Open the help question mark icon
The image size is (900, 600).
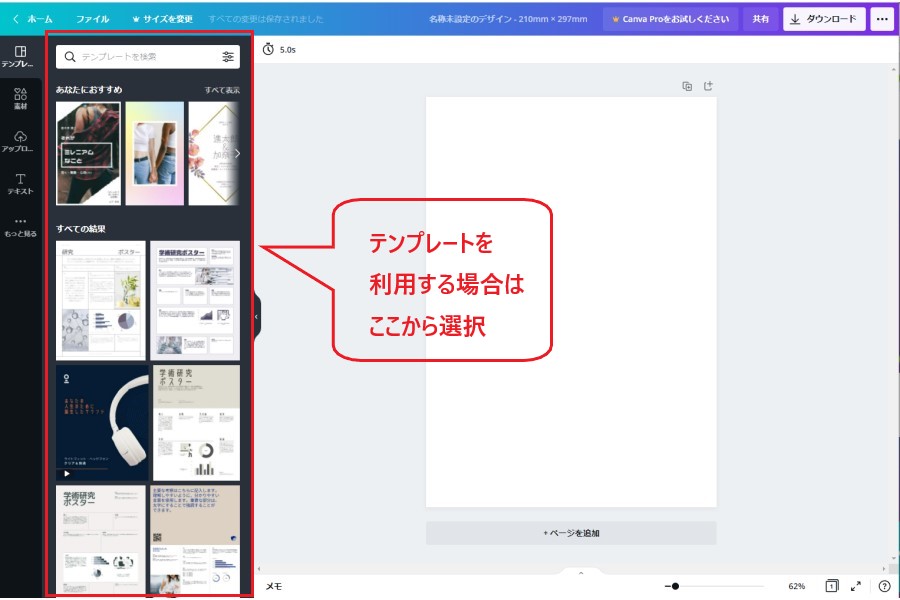pos(884,586)
